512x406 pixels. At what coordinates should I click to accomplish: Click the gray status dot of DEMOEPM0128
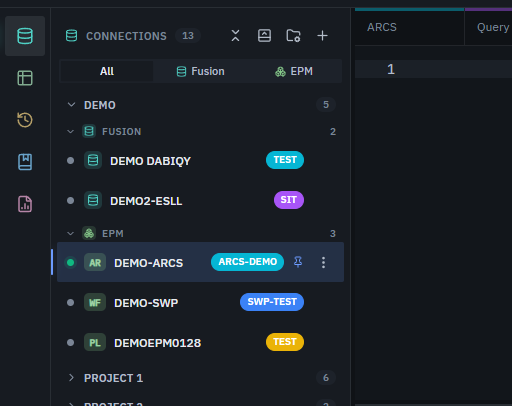[x=70, y=343]
